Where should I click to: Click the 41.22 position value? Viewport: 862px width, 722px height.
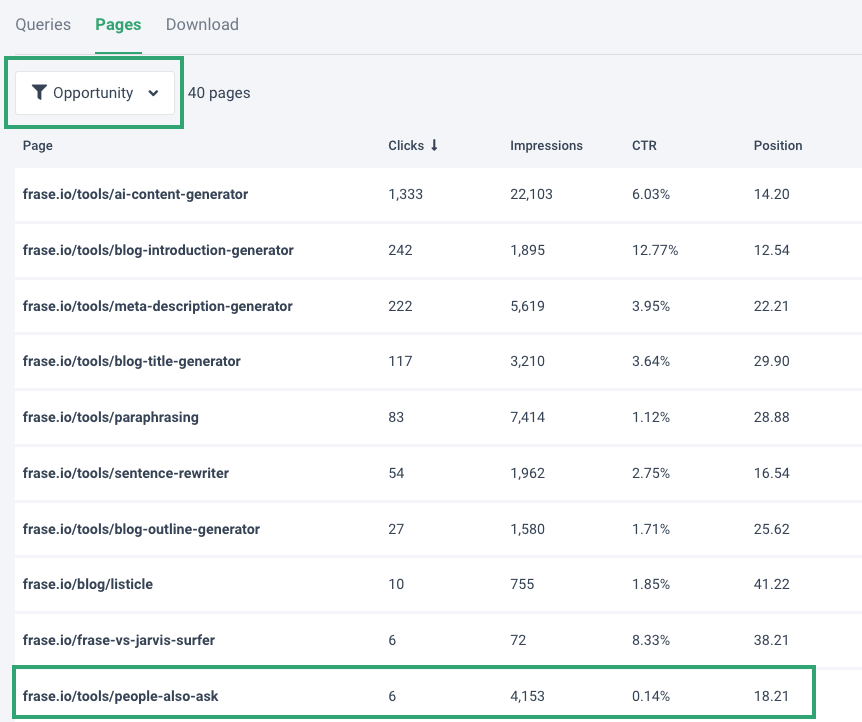click(x=771, y=585)
